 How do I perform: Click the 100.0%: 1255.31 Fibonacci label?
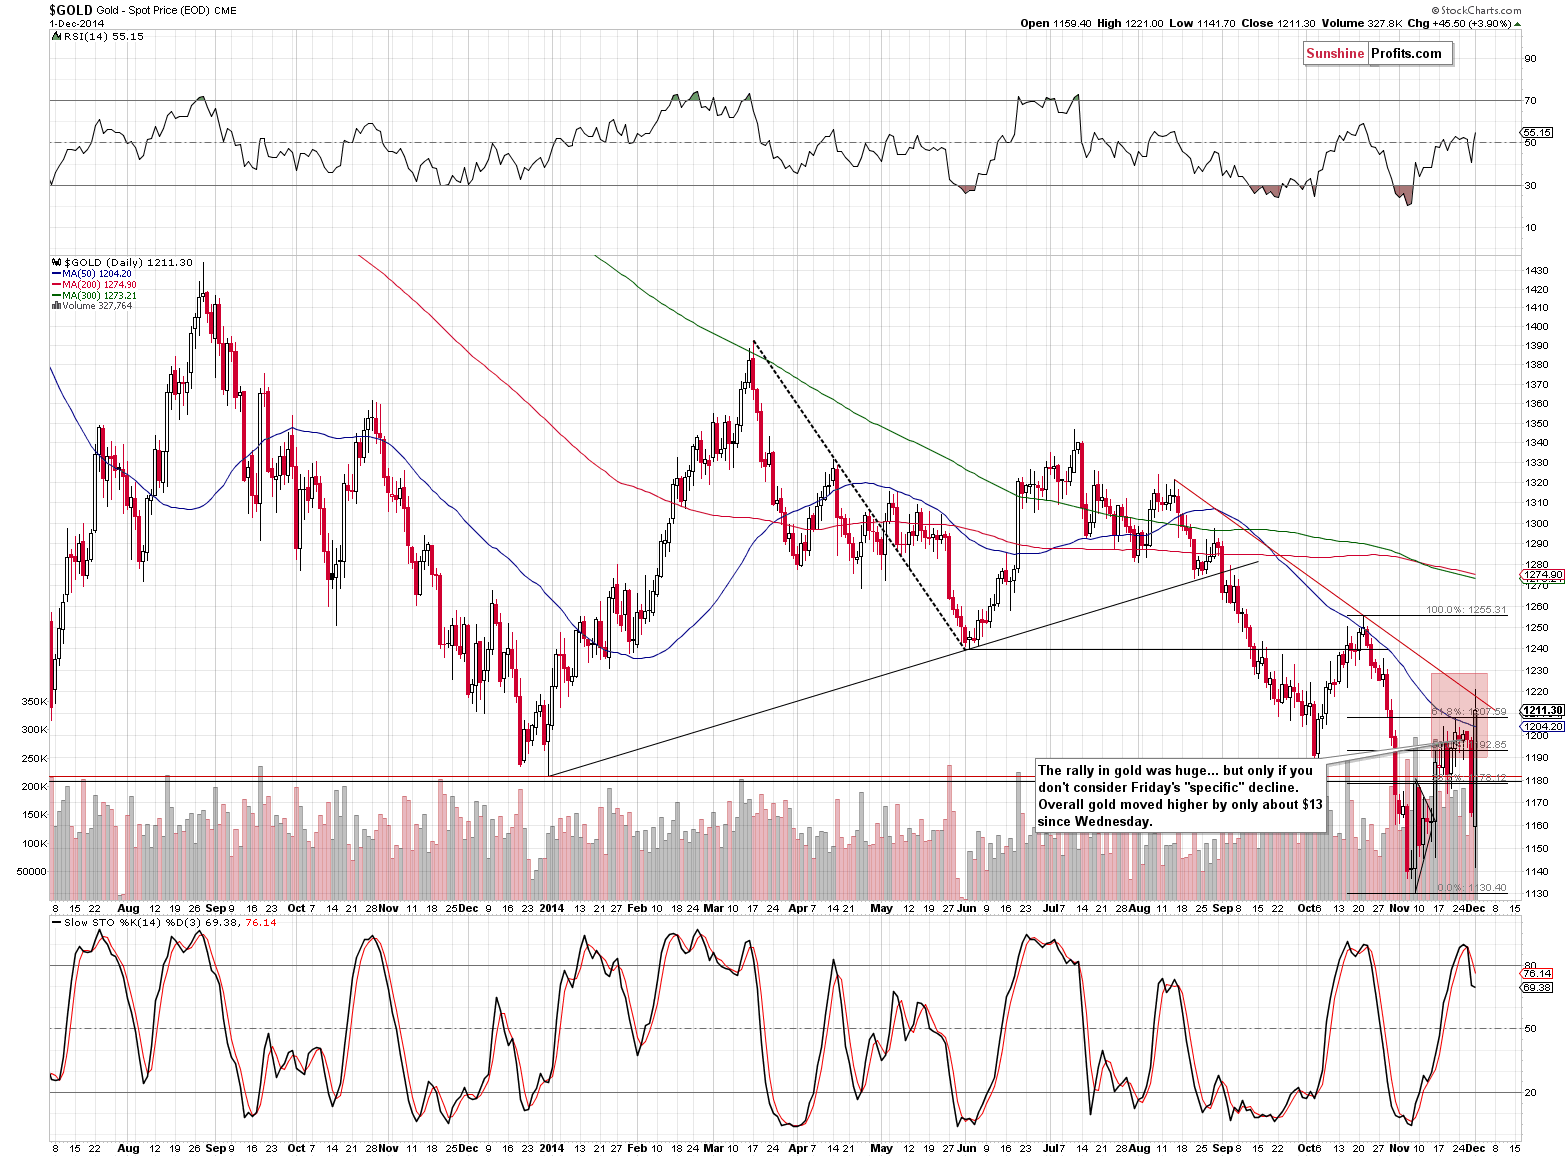(1465, 609)
